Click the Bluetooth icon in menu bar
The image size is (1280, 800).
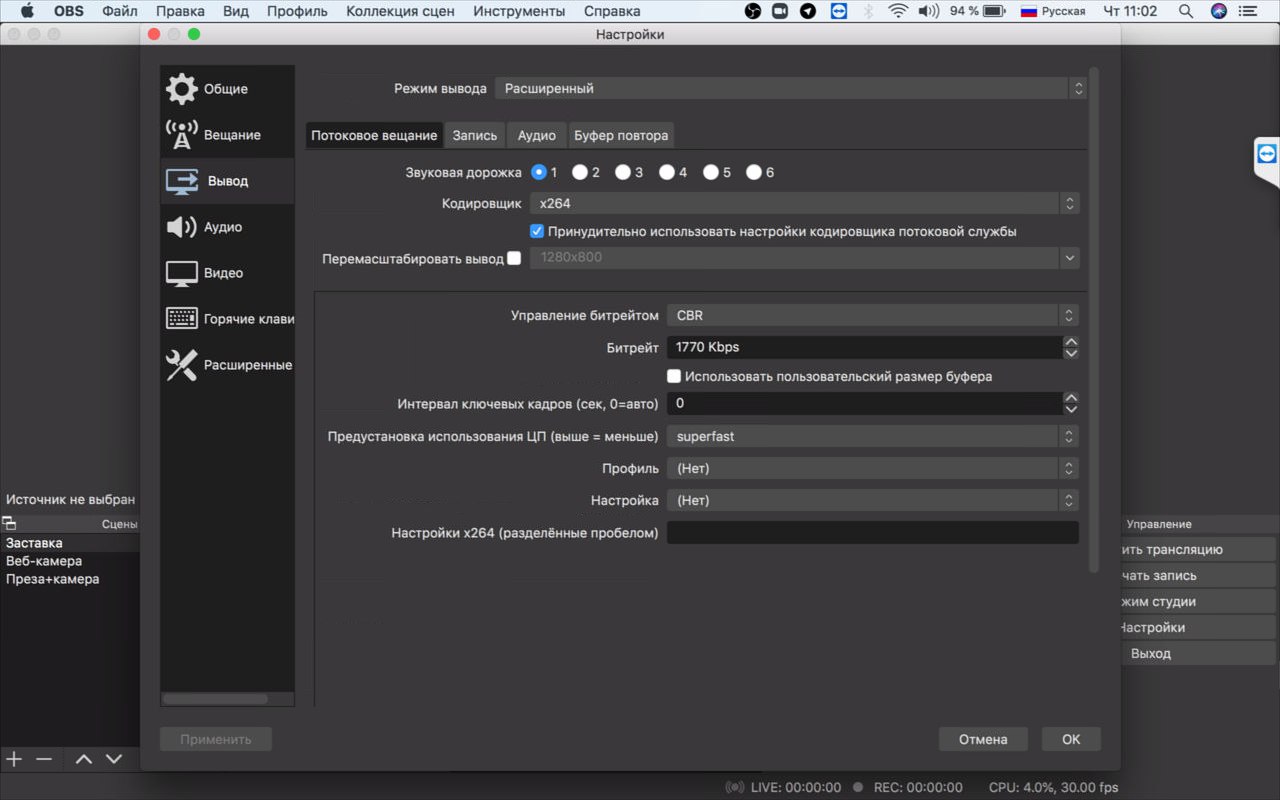pos(868,11)
